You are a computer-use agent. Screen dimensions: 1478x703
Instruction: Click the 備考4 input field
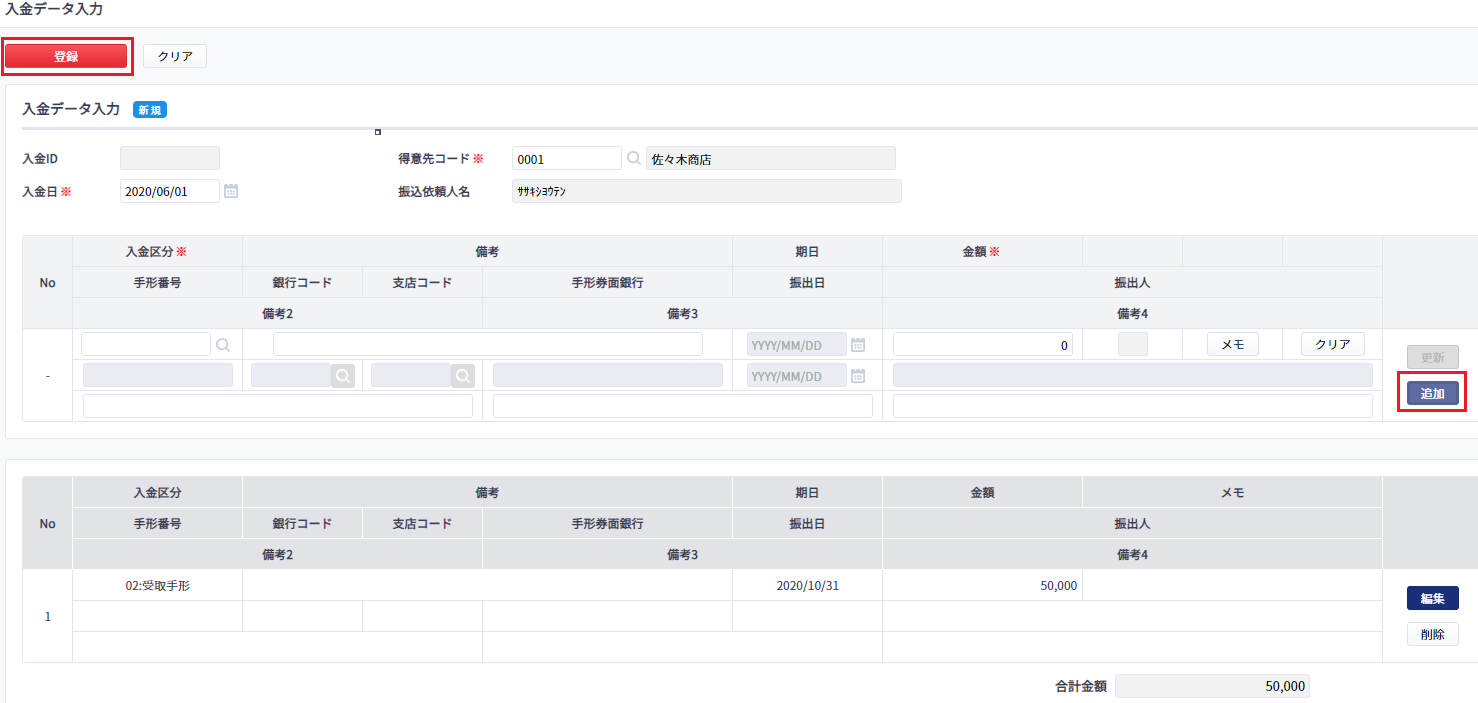point(1133,406)
